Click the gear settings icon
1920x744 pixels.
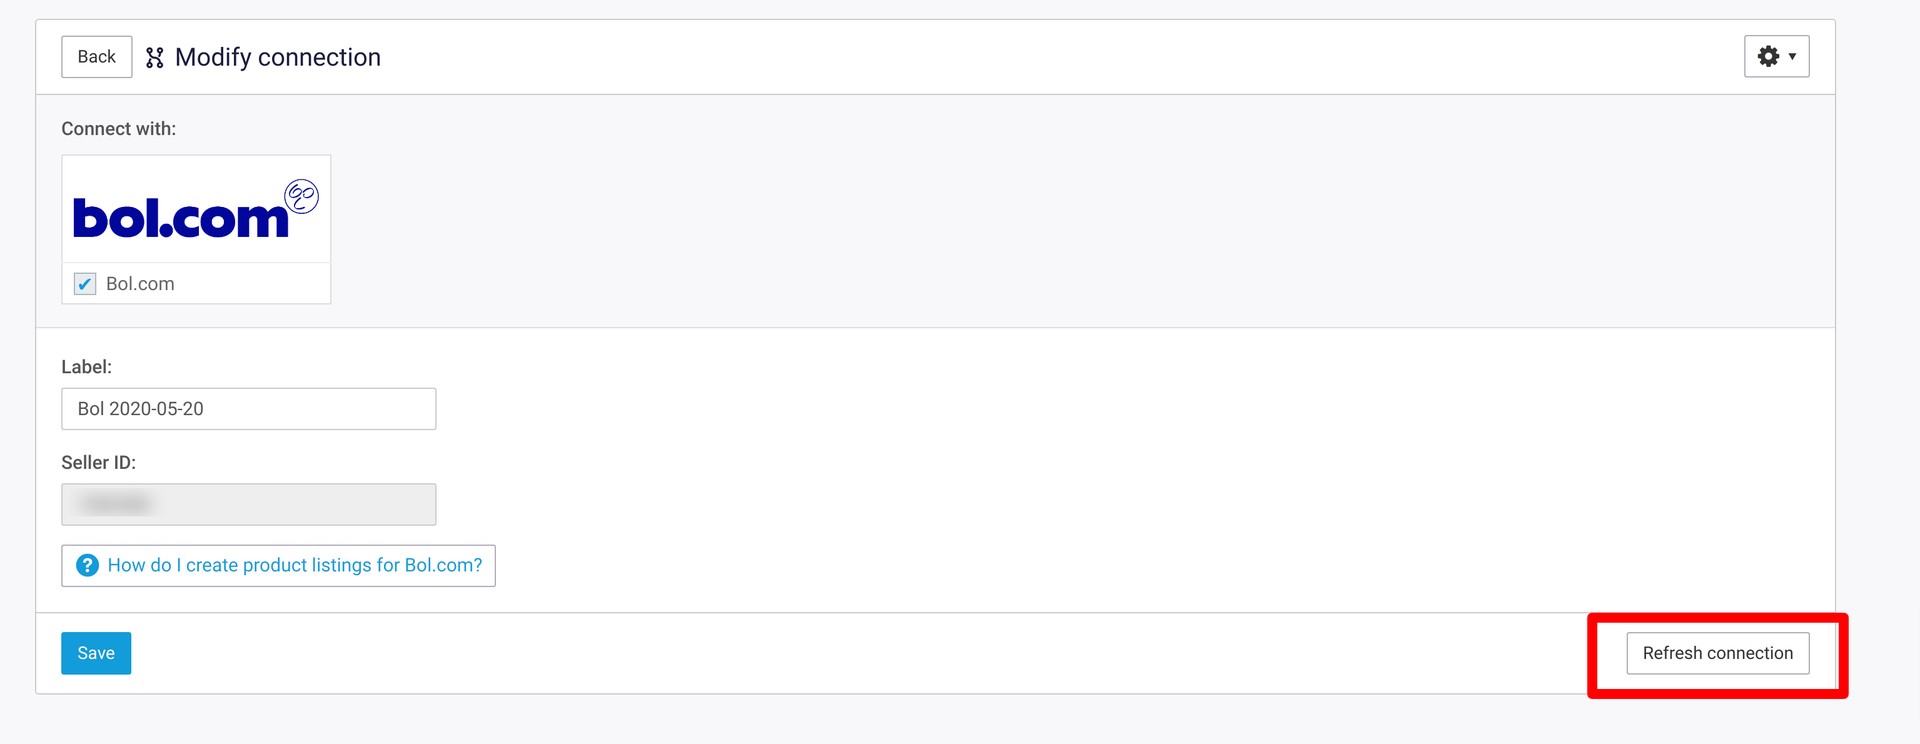coord(1768,56)
